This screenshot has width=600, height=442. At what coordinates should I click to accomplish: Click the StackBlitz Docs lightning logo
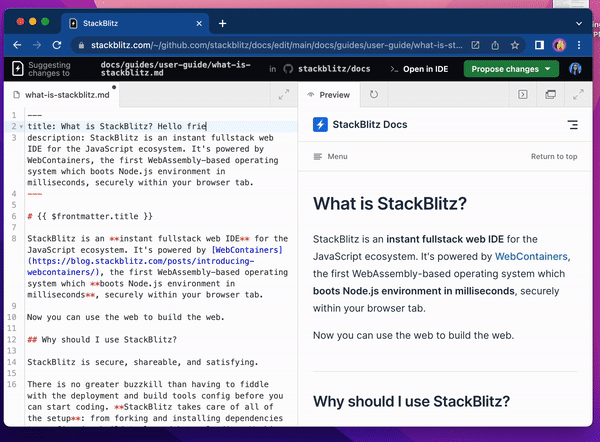click(320, 125)
